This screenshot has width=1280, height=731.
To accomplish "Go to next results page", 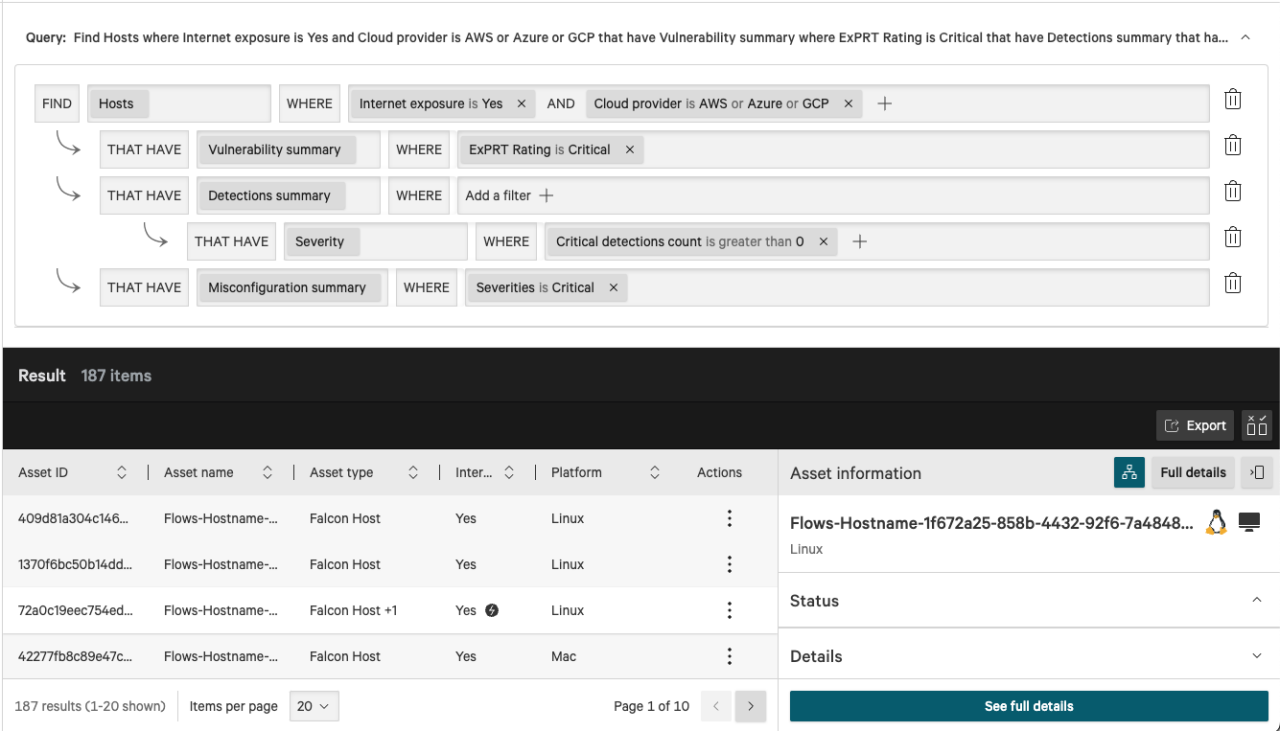I will 751,706.
